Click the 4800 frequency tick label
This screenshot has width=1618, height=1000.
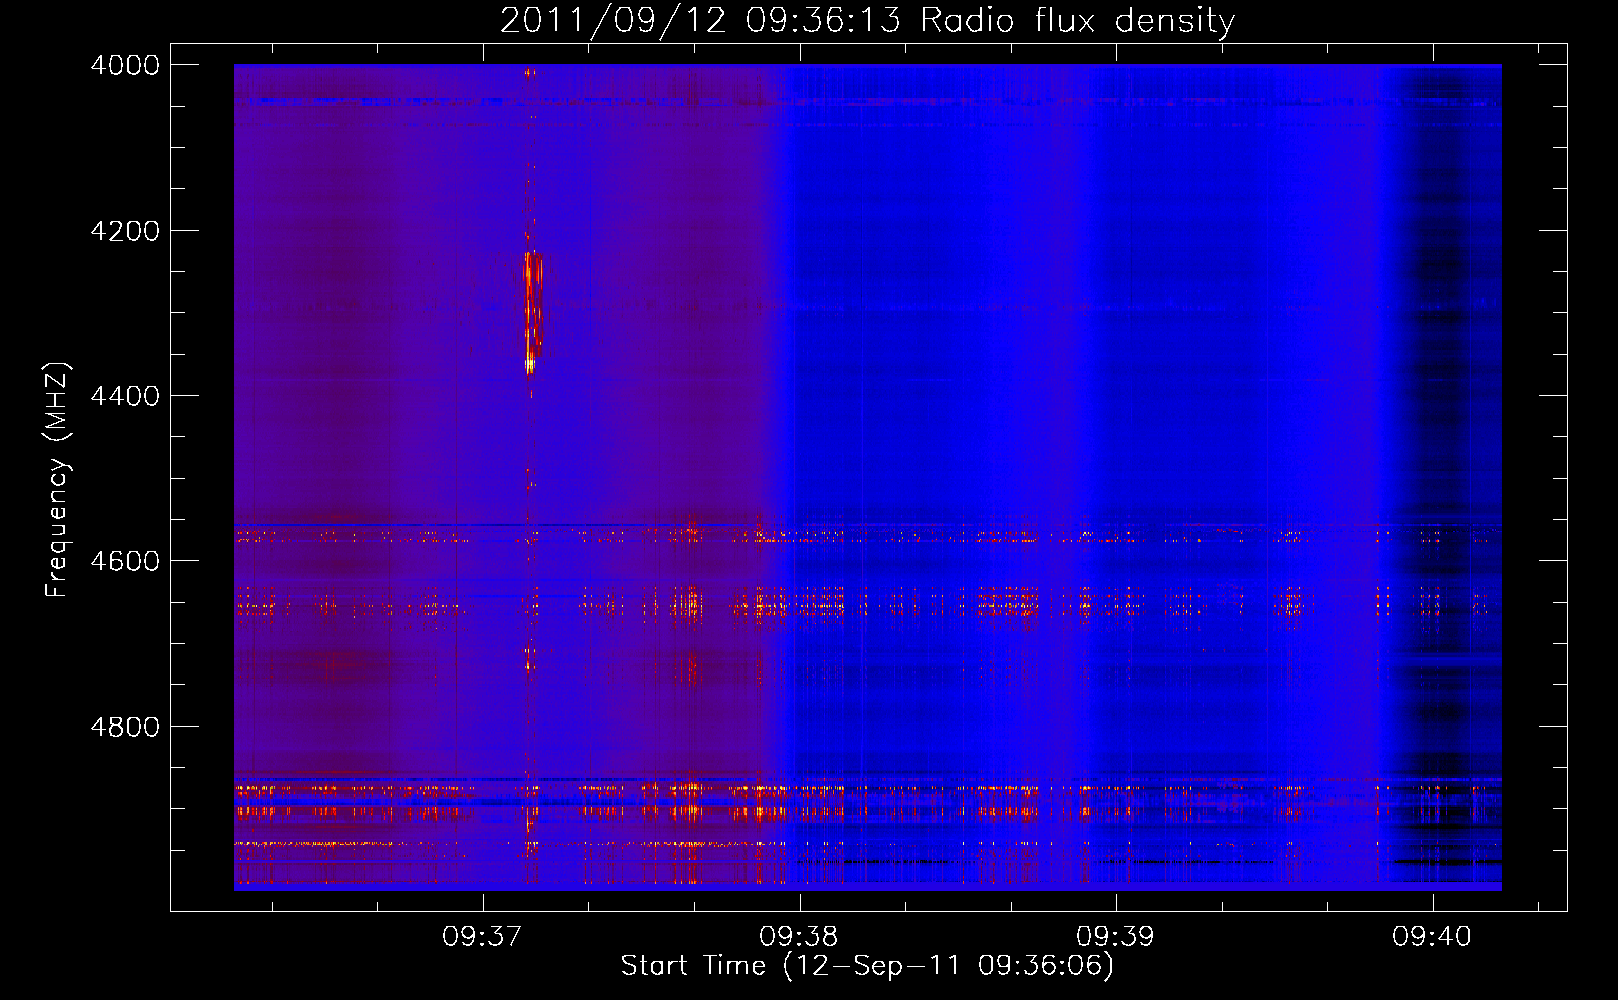[x=125, y=726]
